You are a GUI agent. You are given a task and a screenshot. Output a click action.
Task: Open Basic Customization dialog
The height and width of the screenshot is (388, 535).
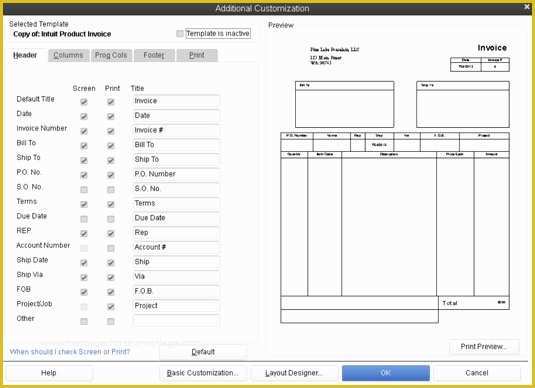tap(203, 373)
